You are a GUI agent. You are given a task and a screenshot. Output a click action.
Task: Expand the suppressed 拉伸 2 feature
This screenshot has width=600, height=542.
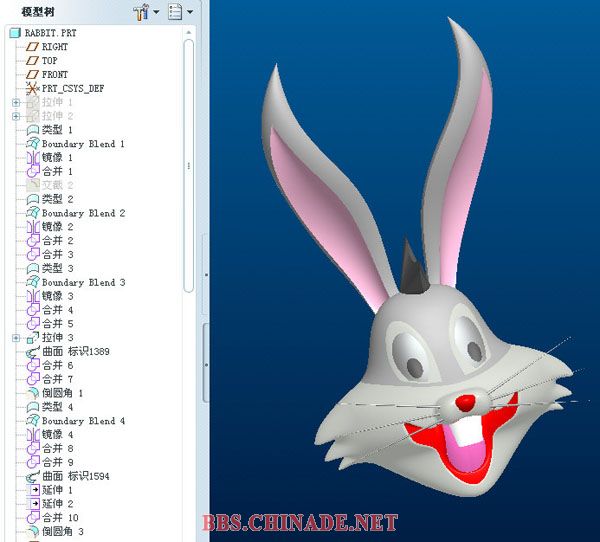pos(16,116)
